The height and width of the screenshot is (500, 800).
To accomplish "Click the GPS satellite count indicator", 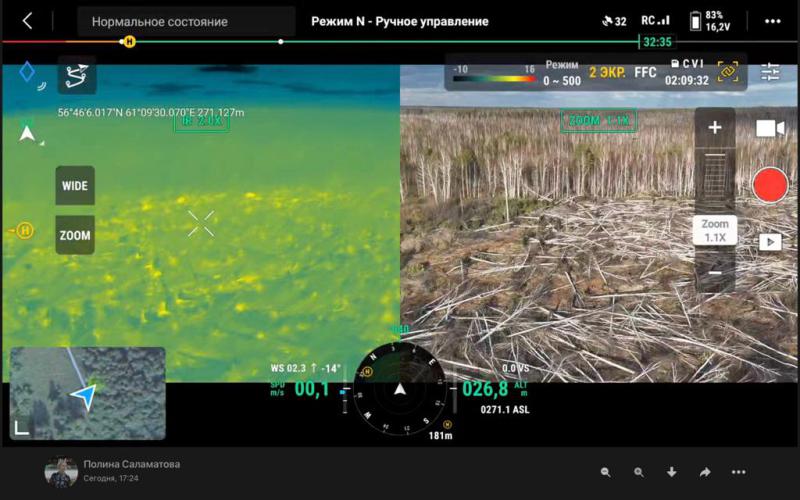I will pos(614,21).
